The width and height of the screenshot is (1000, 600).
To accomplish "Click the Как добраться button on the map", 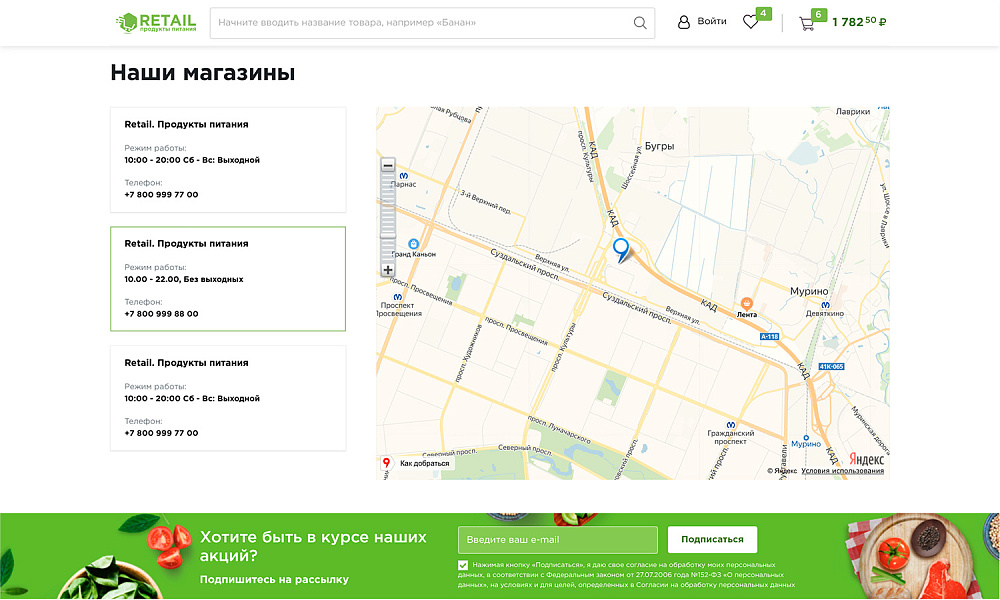I will click(416, 462).
